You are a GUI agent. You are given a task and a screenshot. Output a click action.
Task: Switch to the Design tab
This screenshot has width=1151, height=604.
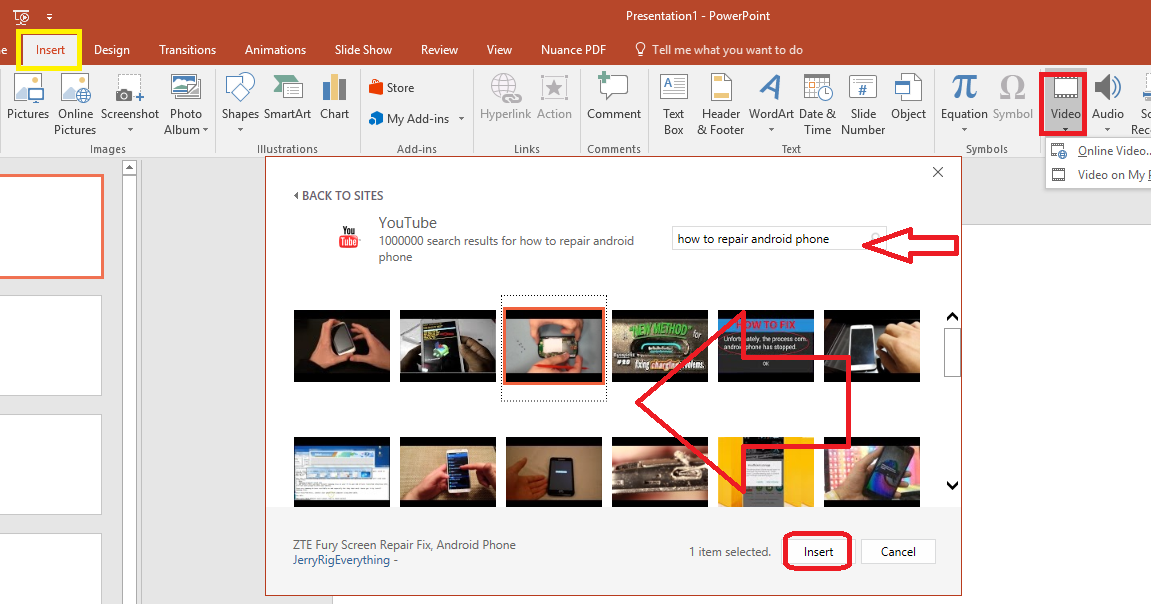coord(111,49)
